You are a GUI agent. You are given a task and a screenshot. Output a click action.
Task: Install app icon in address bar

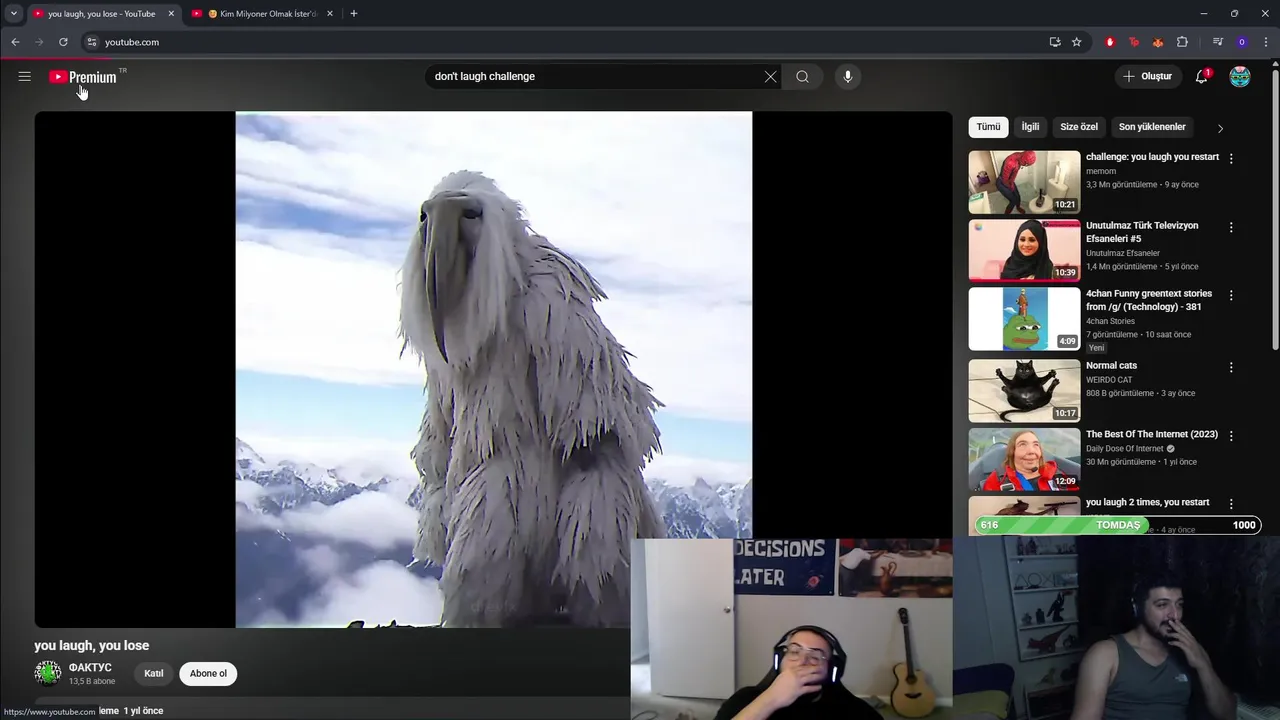[1055, 42]
